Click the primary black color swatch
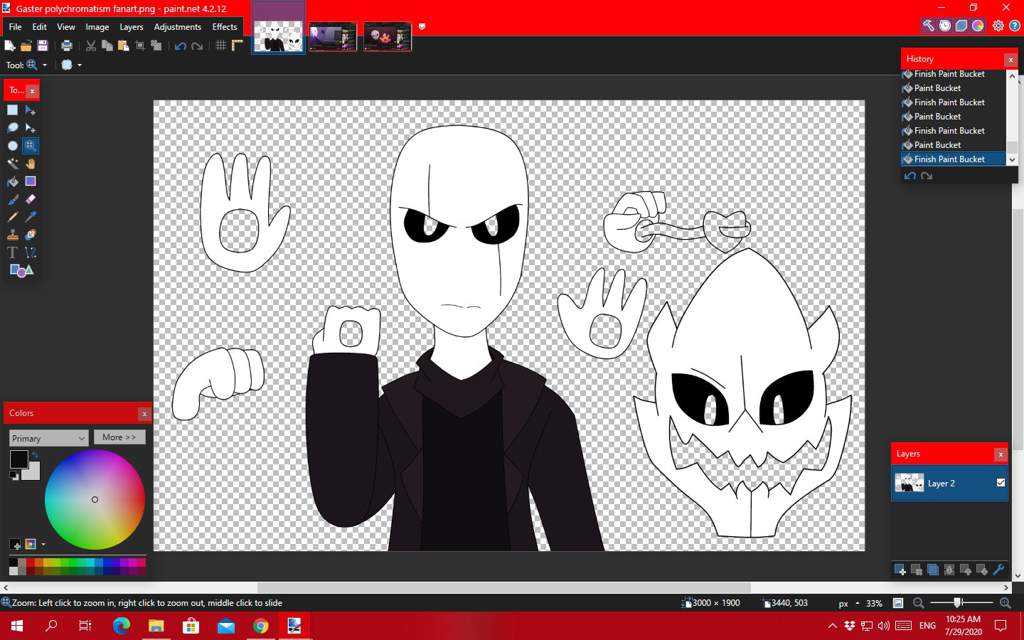Image resolution: width=1024 pixels, height=640 pixels. tap(18, 459)
